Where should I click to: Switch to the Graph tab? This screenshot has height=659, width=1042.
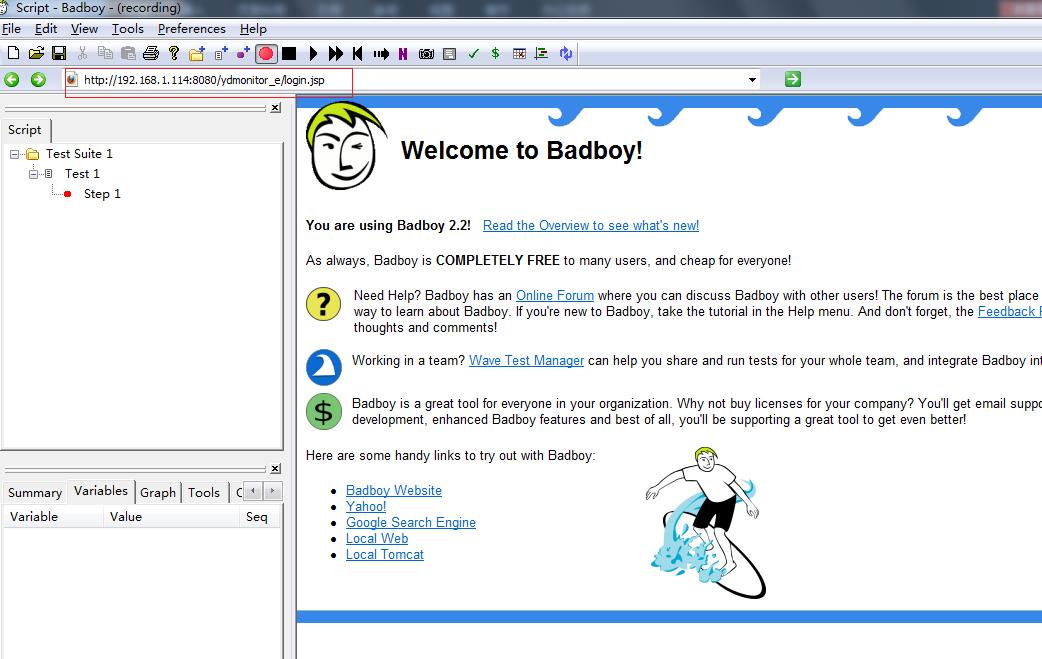157,492
